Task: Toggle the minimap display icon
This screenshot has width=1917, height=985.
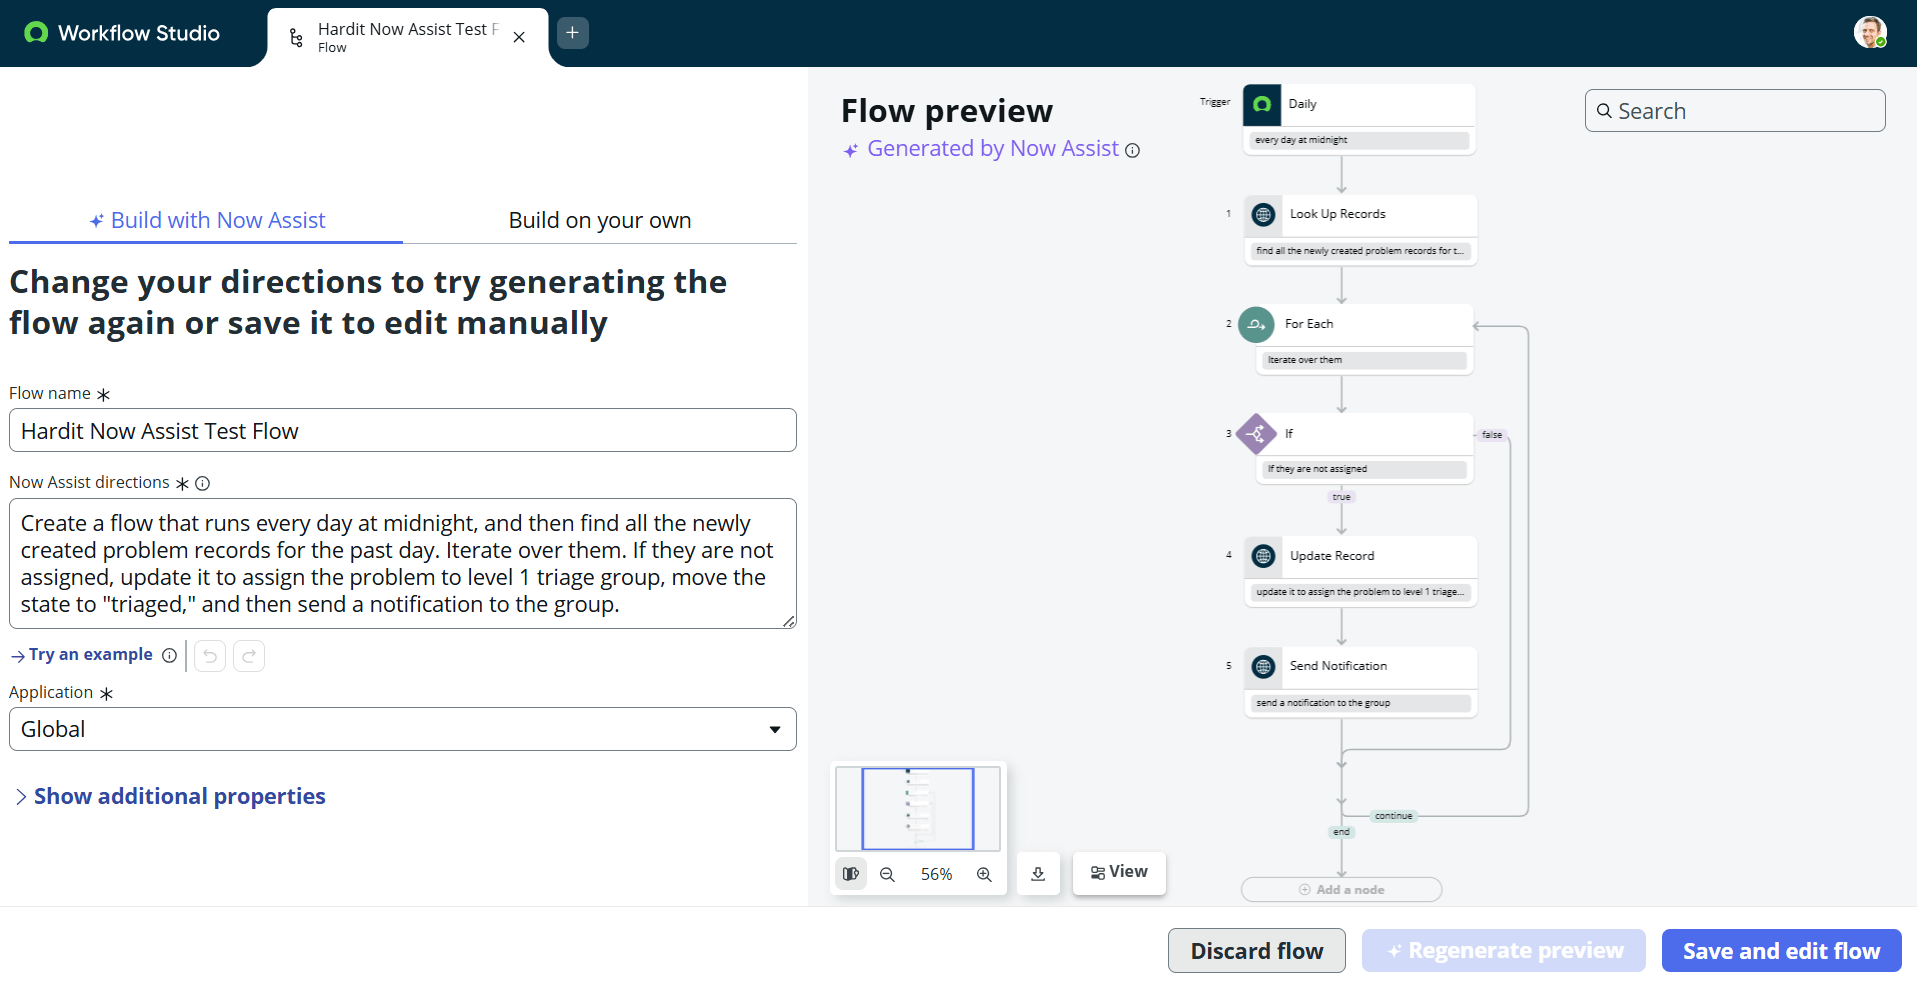Action: tap(851, 874)
